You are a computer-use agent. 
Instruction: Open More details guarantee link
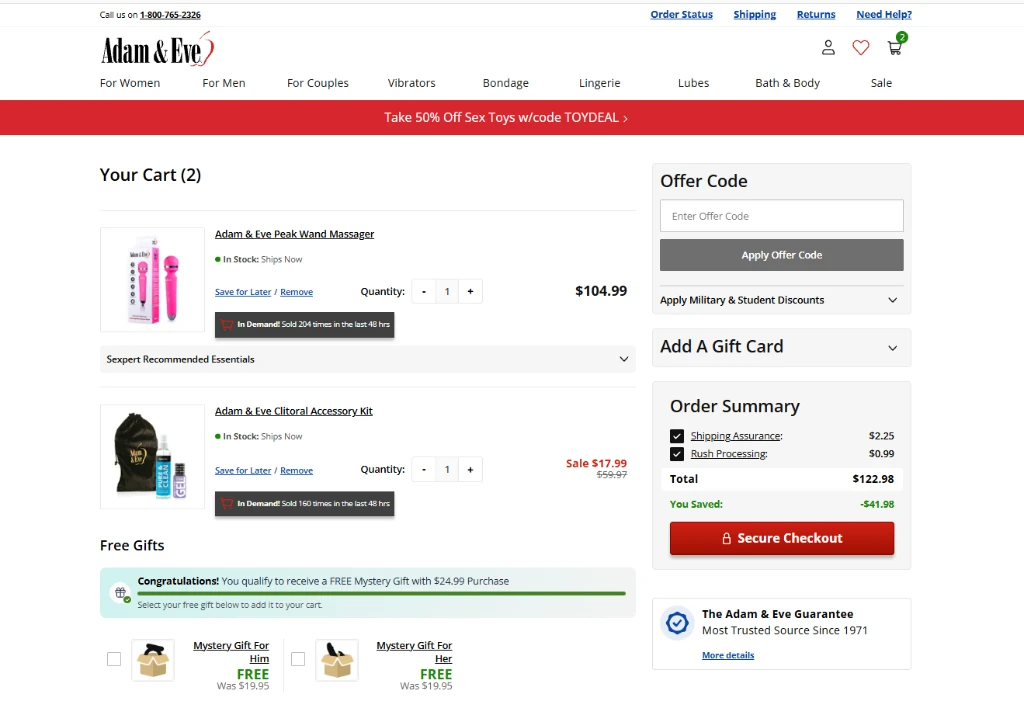(x=728, y=655)
